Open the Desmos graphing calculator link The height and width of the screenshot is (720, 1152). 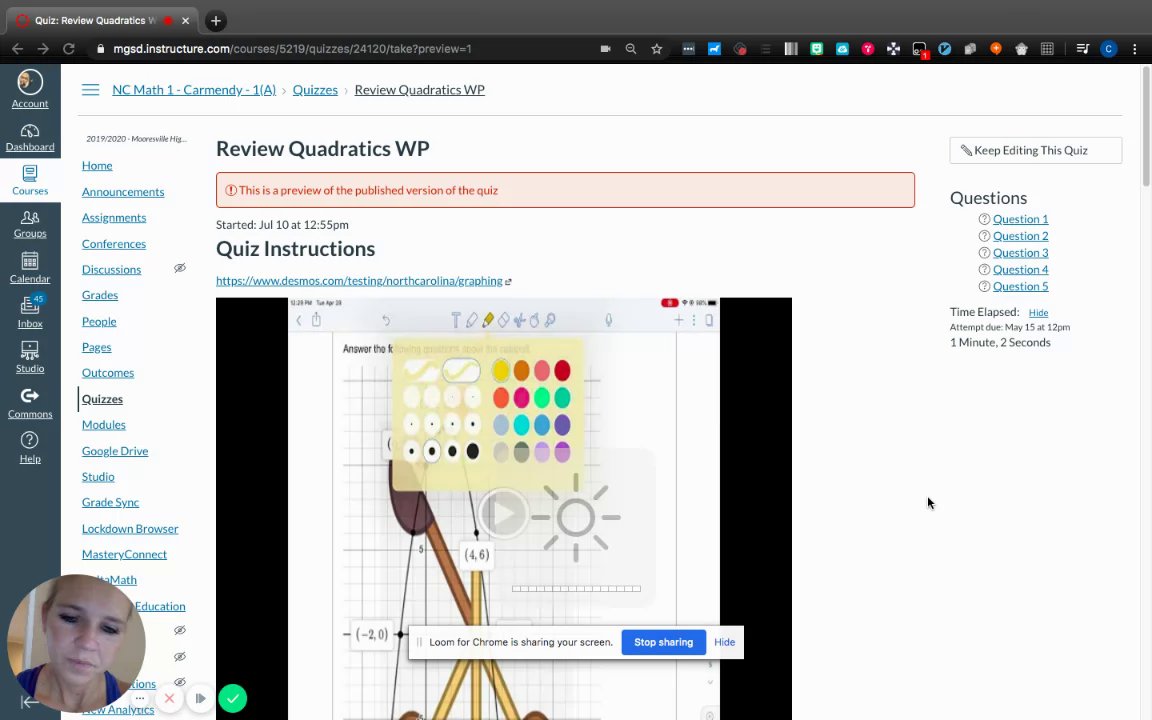click(359, 281)
